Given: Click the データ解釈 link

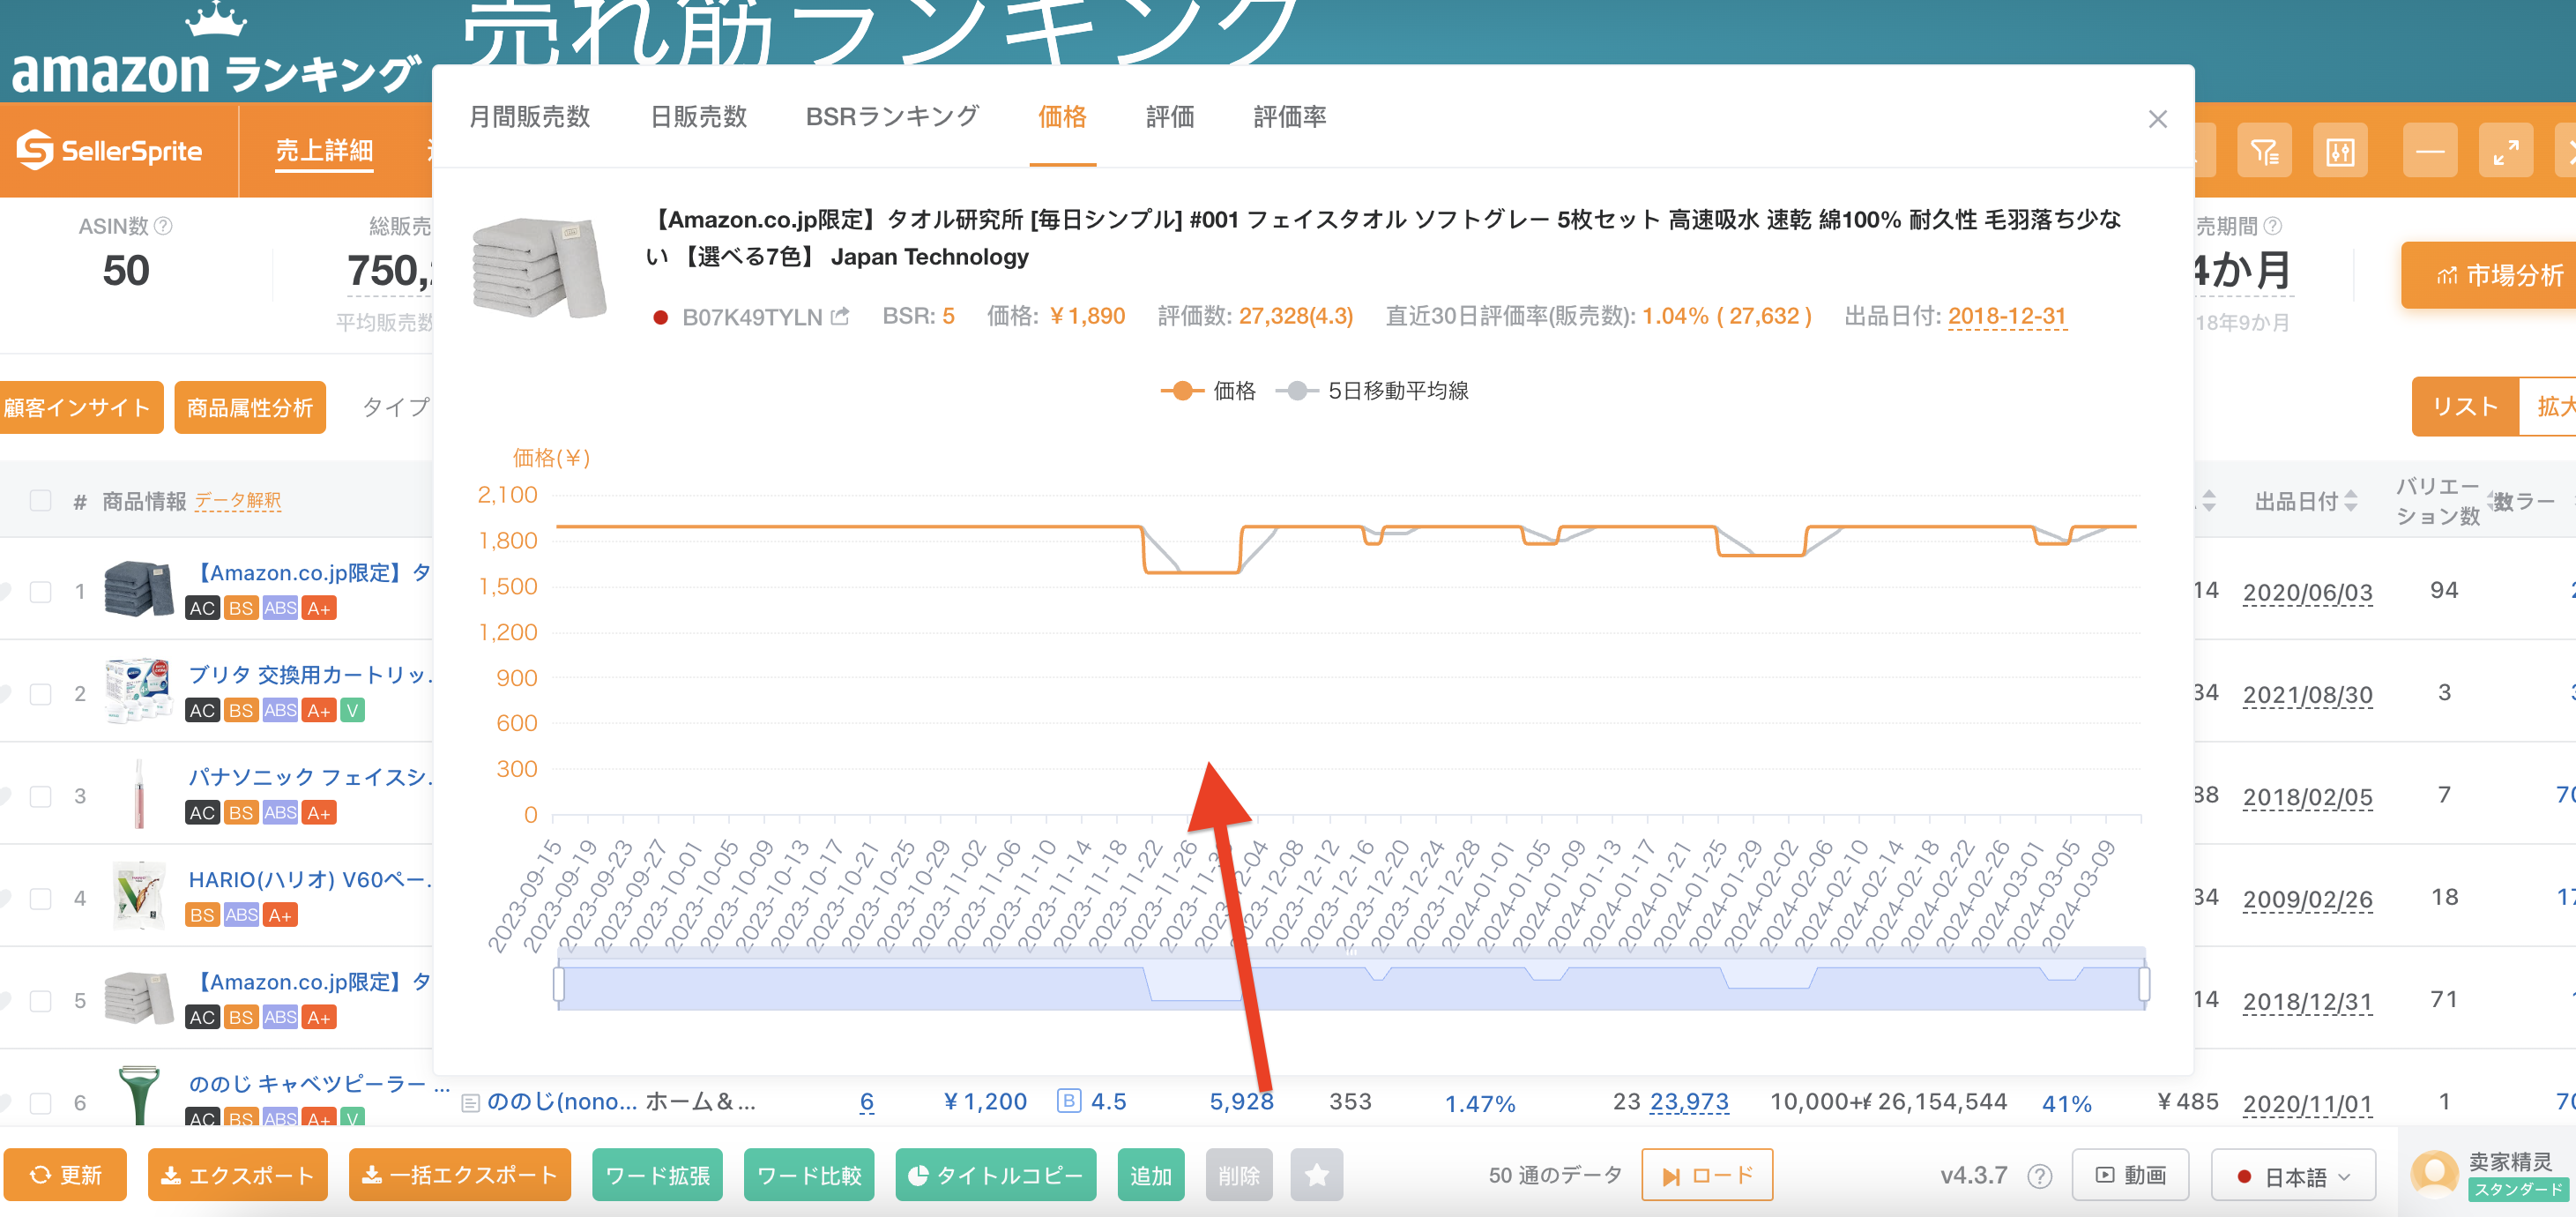Looking at the screenshot, I should [x=238, y=501].
